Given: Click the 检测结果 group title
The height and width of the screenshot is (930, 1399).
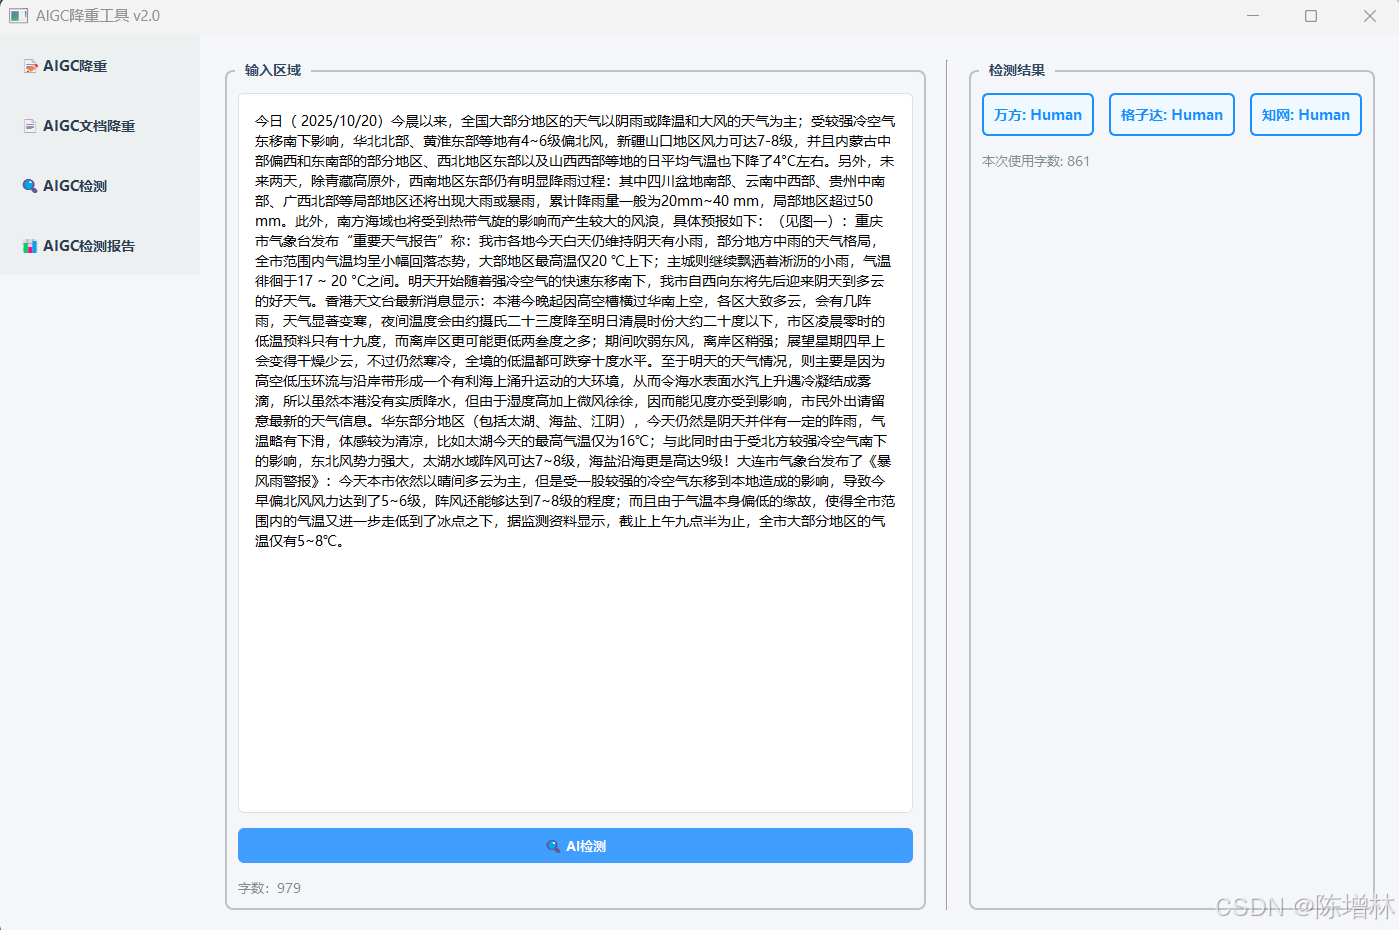Looking at the screenshot, I should click(1017, 71).
